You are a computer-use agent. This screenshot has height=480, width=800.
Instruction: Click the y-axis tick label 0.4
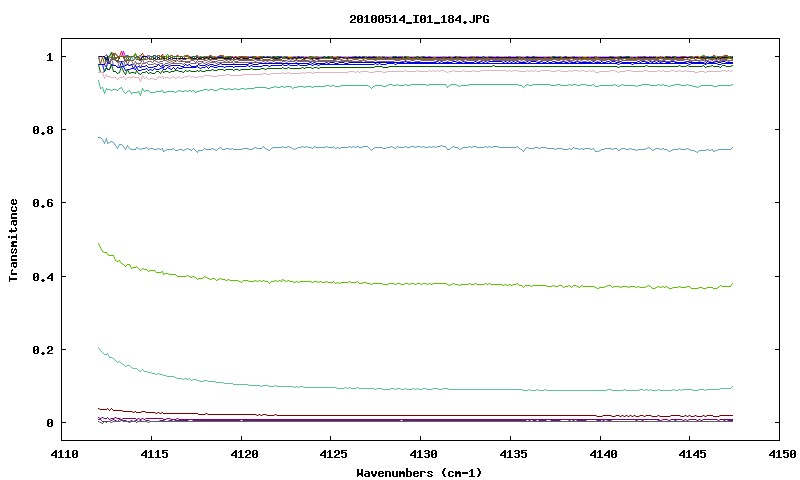pos(43,276)
